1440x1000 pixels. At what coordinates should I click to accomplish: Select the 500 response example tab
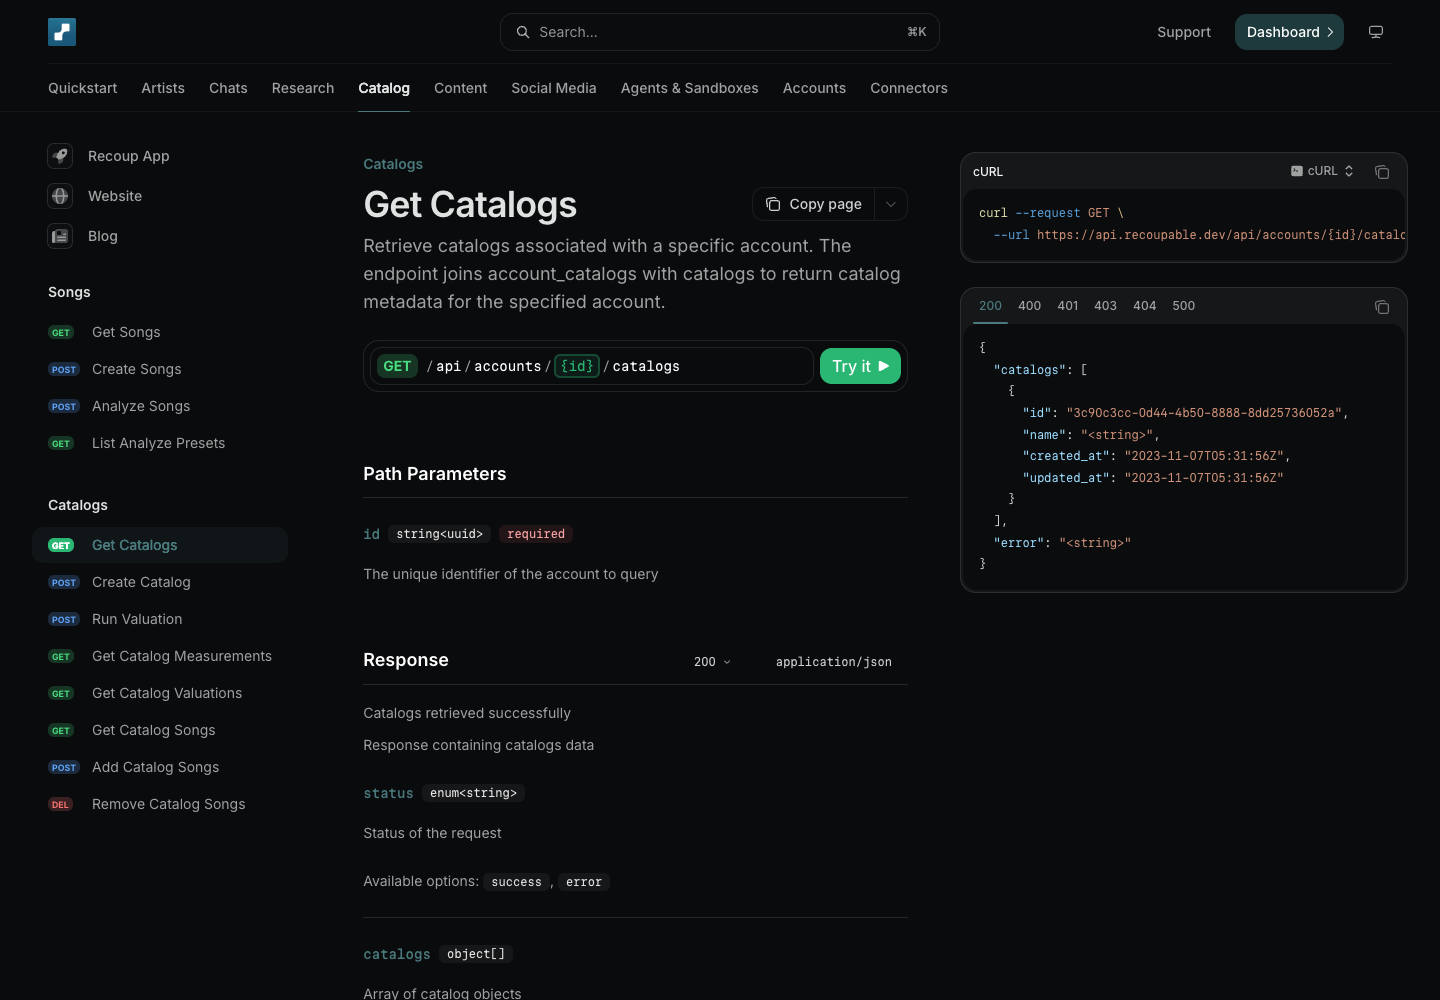[x=1184, y=306]
